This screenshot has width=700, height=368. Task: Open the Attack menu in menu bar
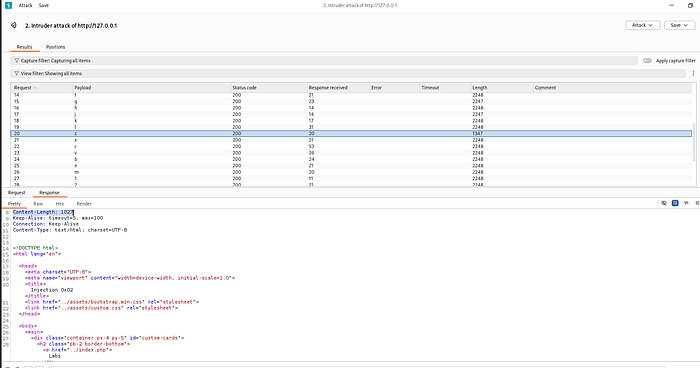point(25,5)
